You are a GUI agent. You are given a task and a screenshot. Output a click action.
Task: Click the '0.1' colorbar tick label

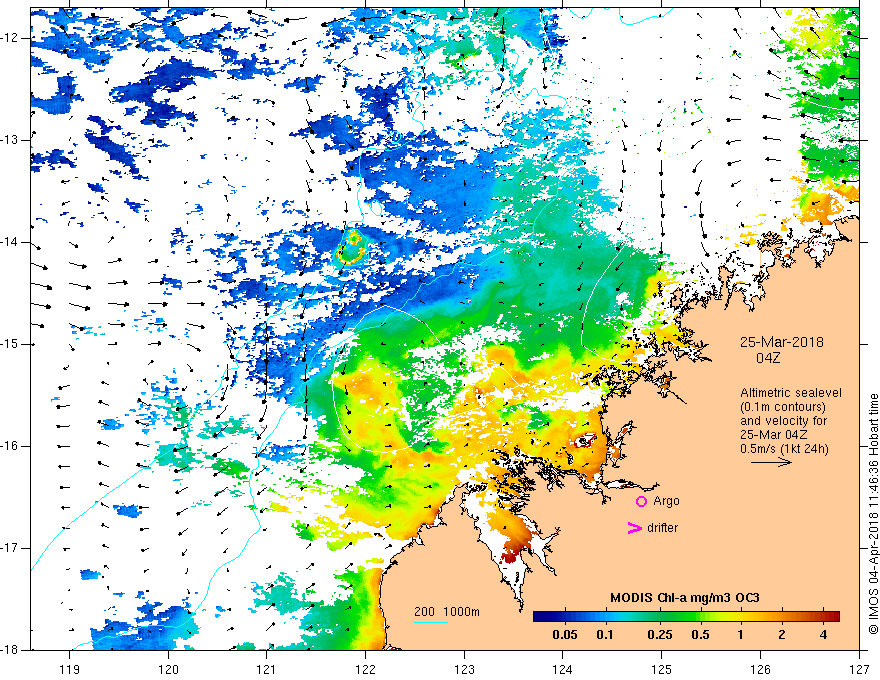[x=604, y=635]
